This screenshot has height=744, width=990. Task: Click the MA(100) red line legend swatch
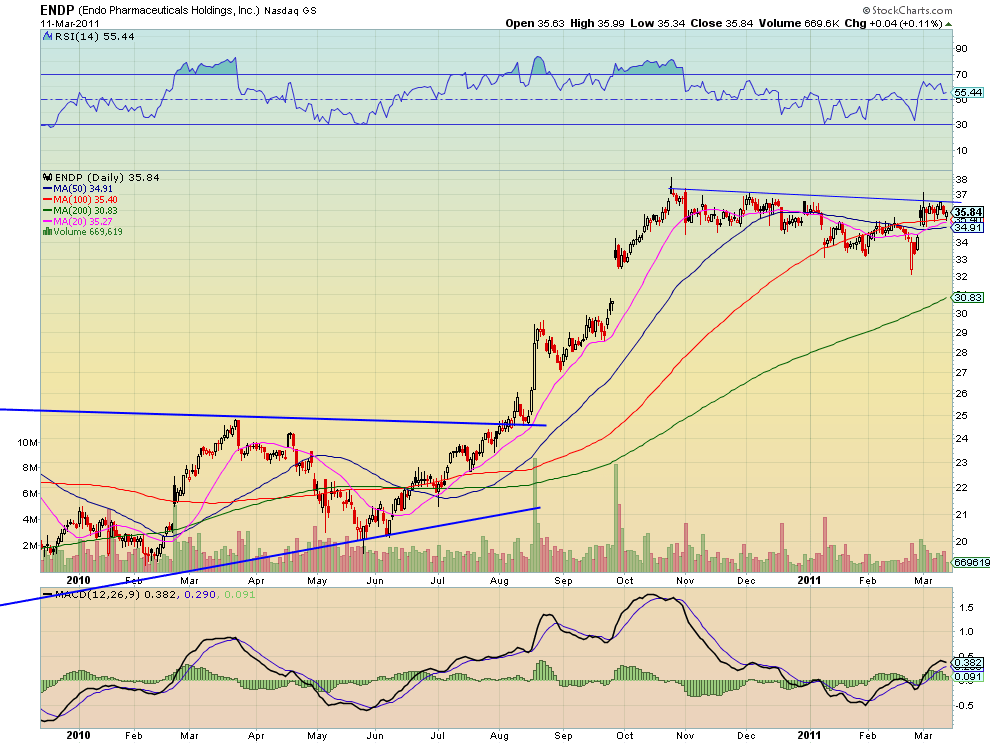tap(47, 200)
